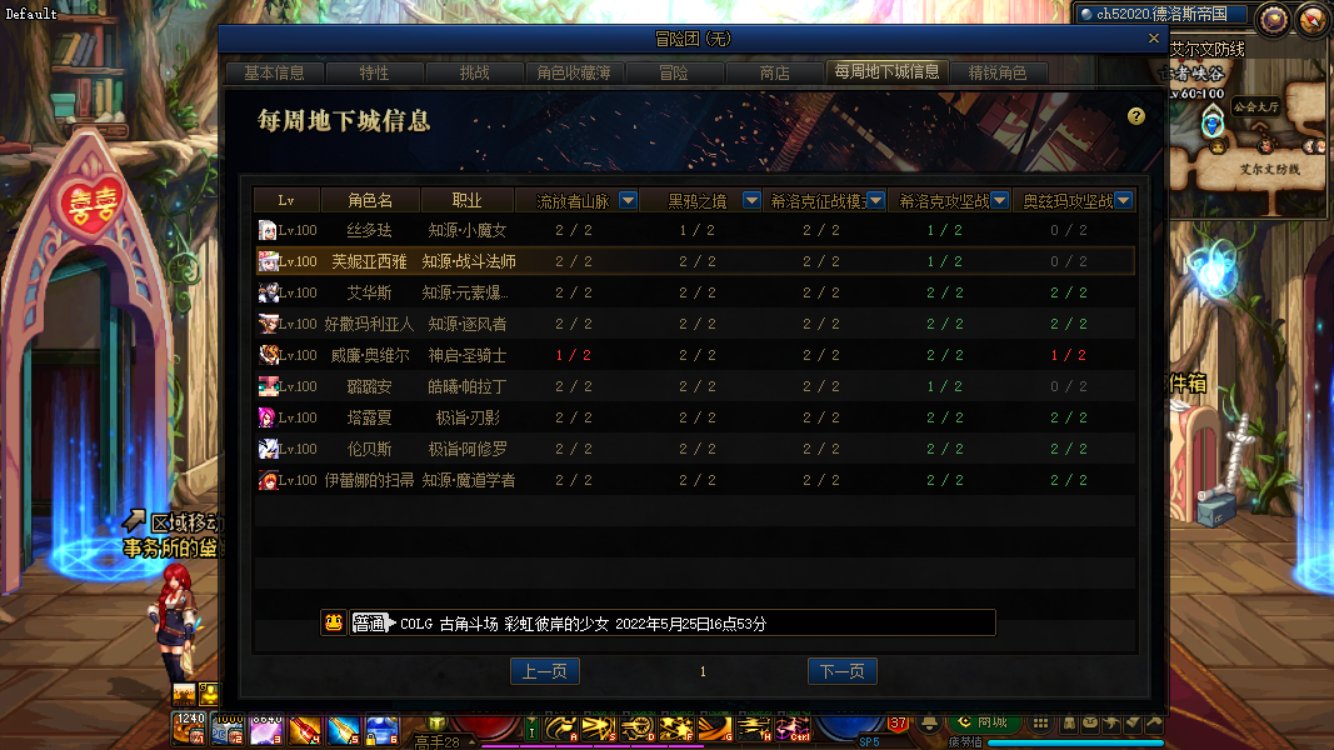This screenshot has height=750, width=1334.
Task: Open the 商城 shop button
Action: [984, 722]
